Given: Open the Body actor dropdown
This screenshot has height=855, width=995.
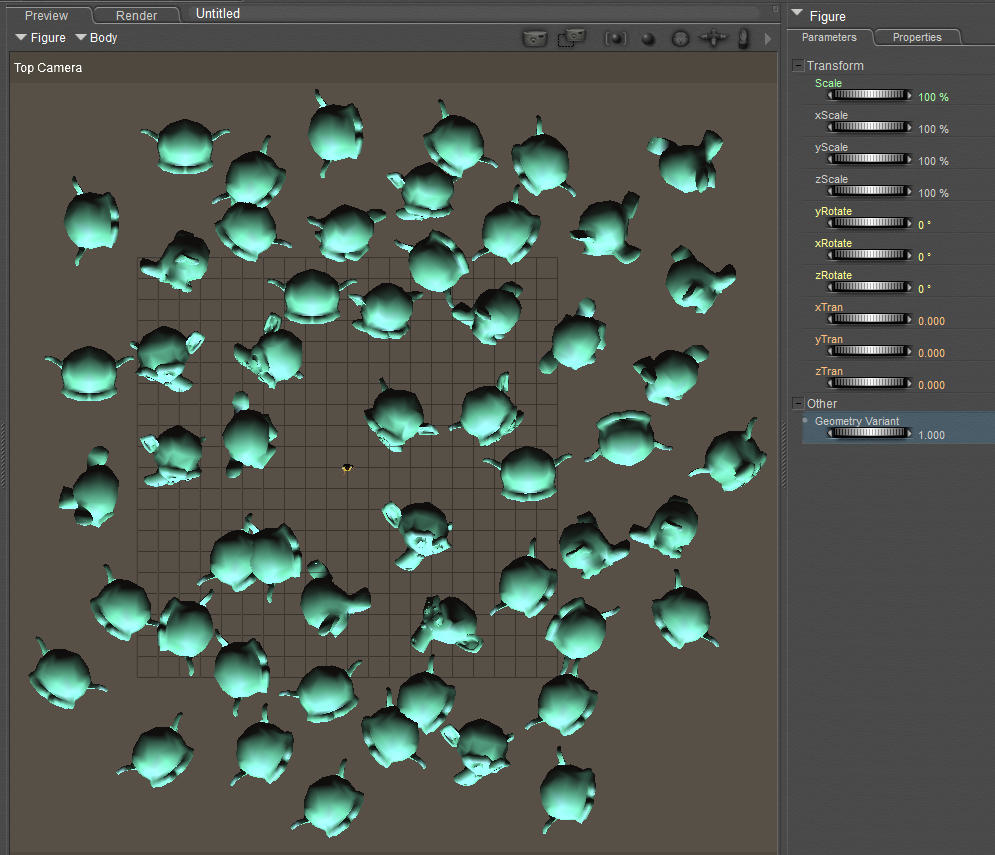Looking at the screenshot, I should pyautogui.click(x=96, y=38).
